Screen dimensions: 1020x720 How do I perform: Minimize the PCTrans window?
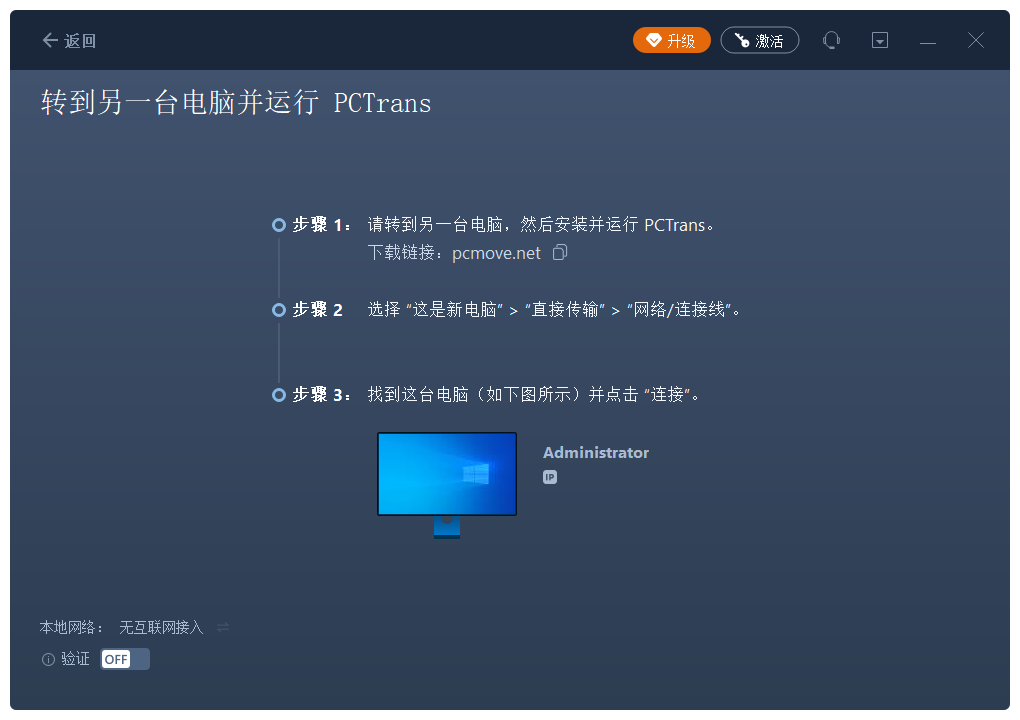click(x=928, y=41)
